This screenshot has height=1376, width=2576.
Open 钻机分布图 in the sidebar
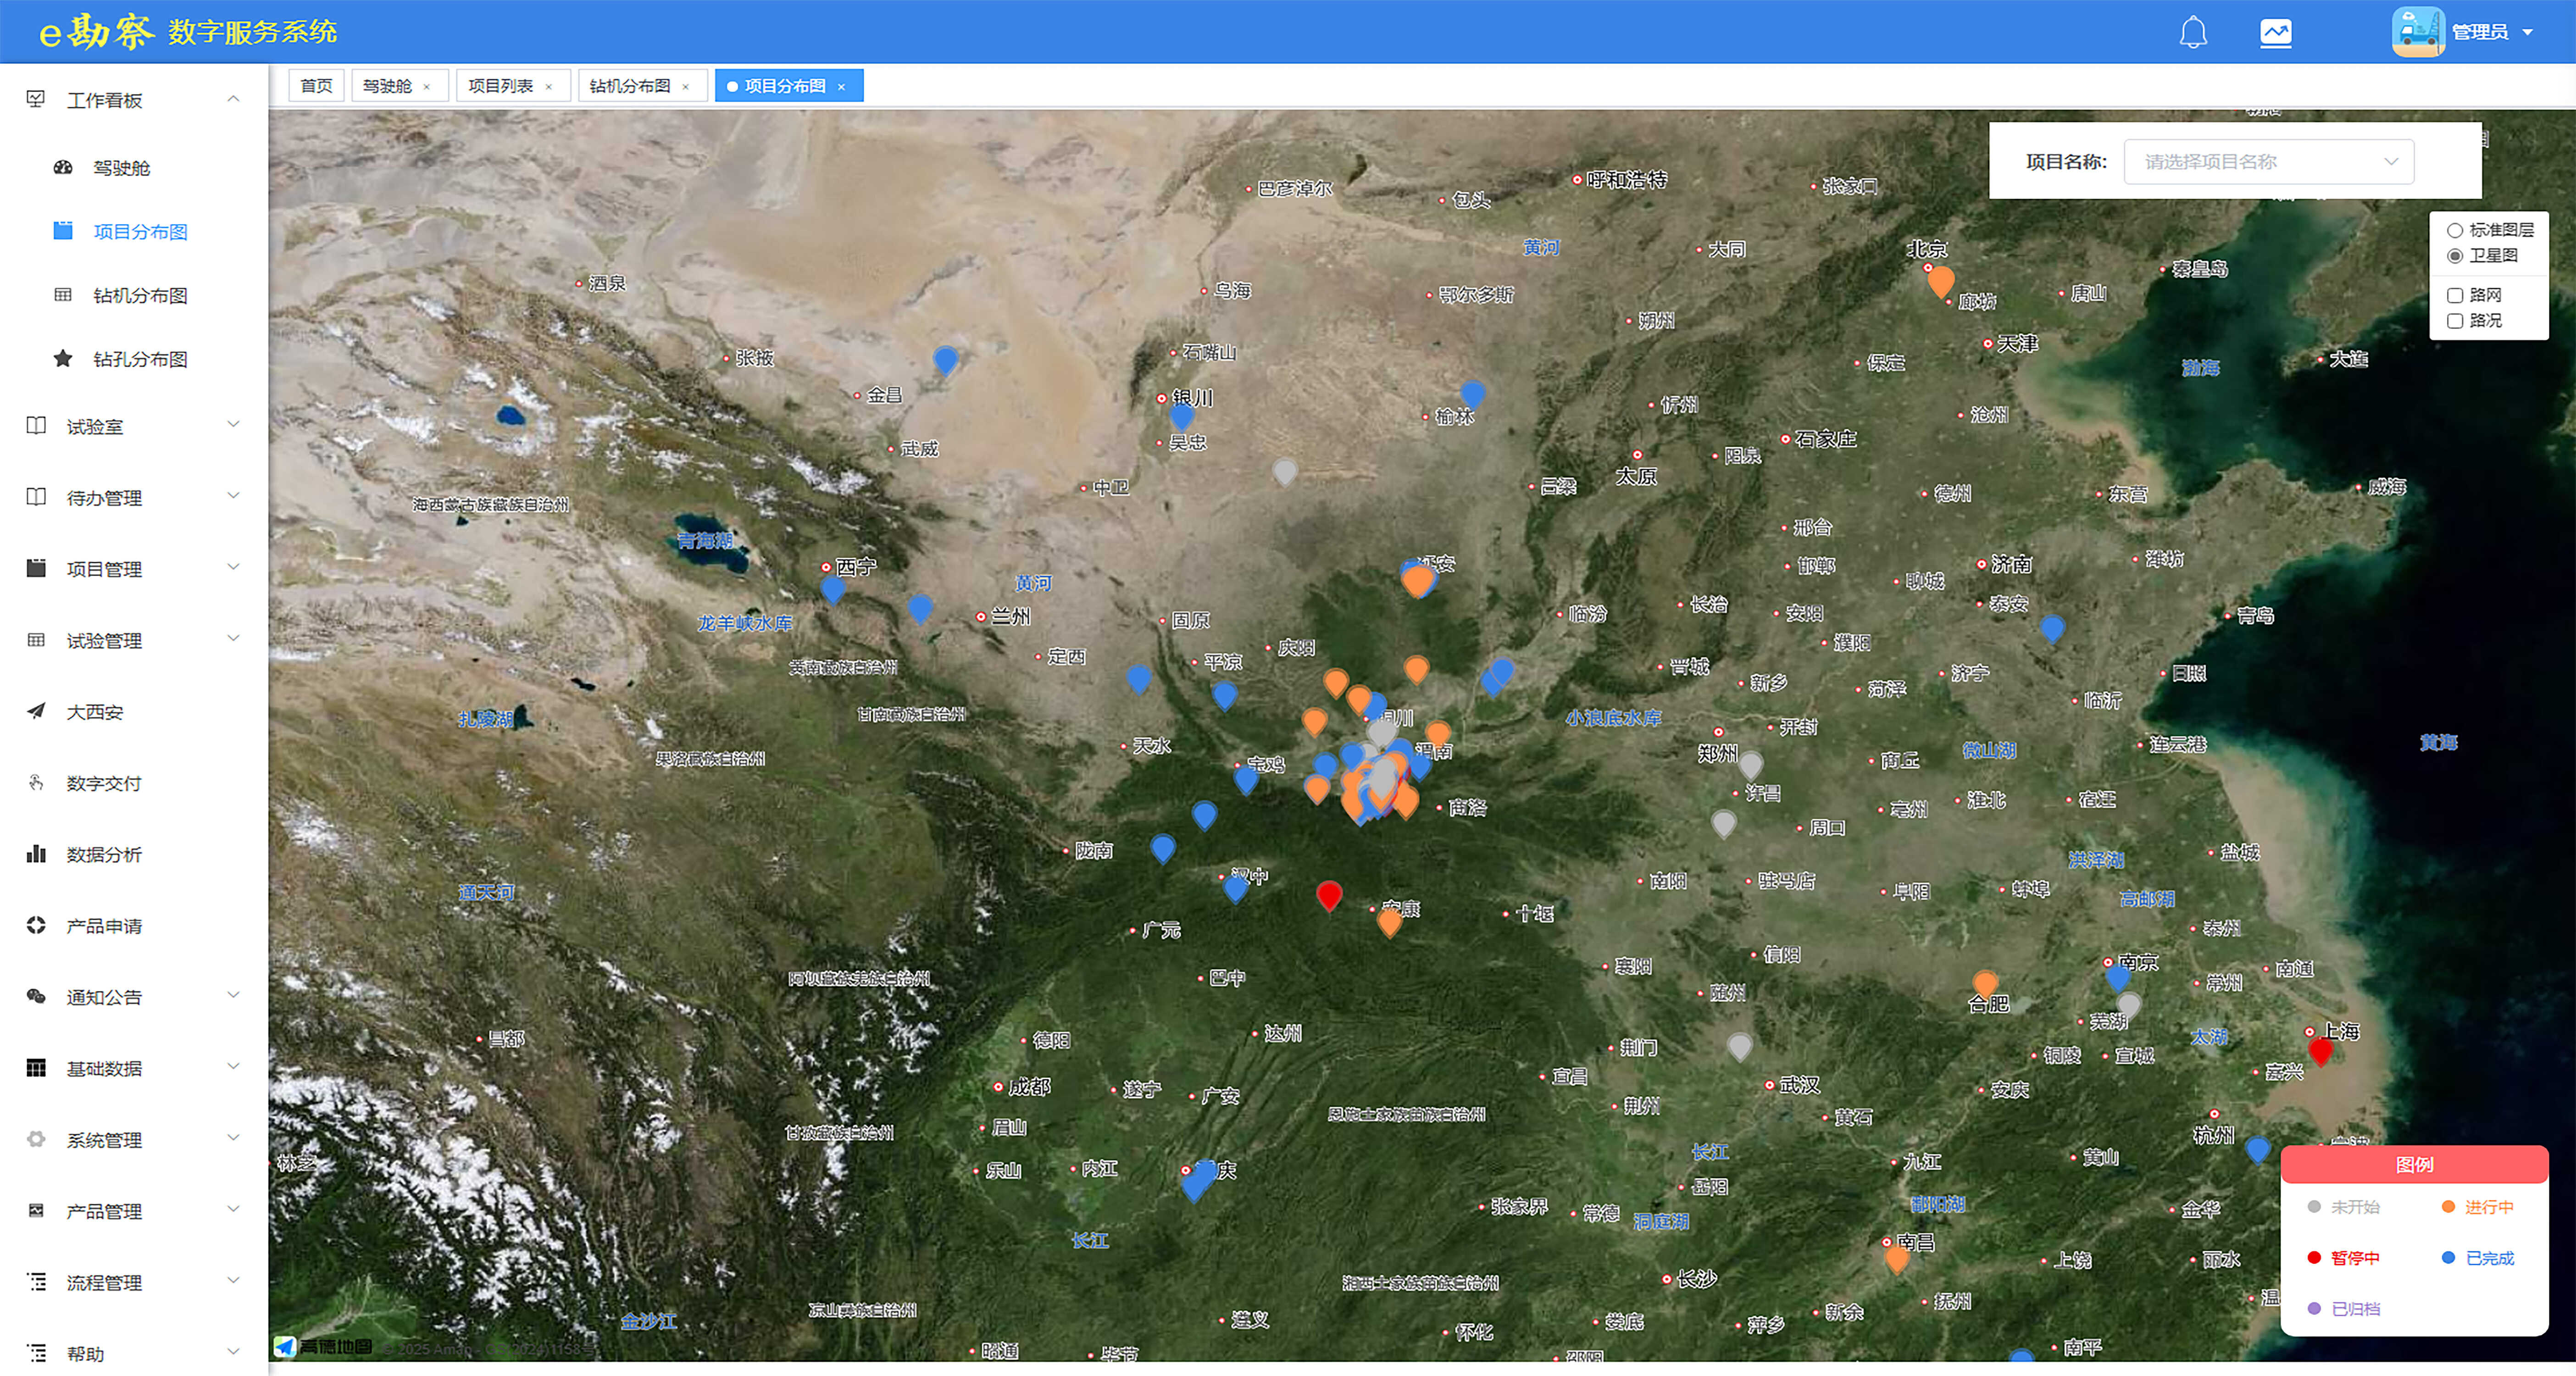(140, 295)
